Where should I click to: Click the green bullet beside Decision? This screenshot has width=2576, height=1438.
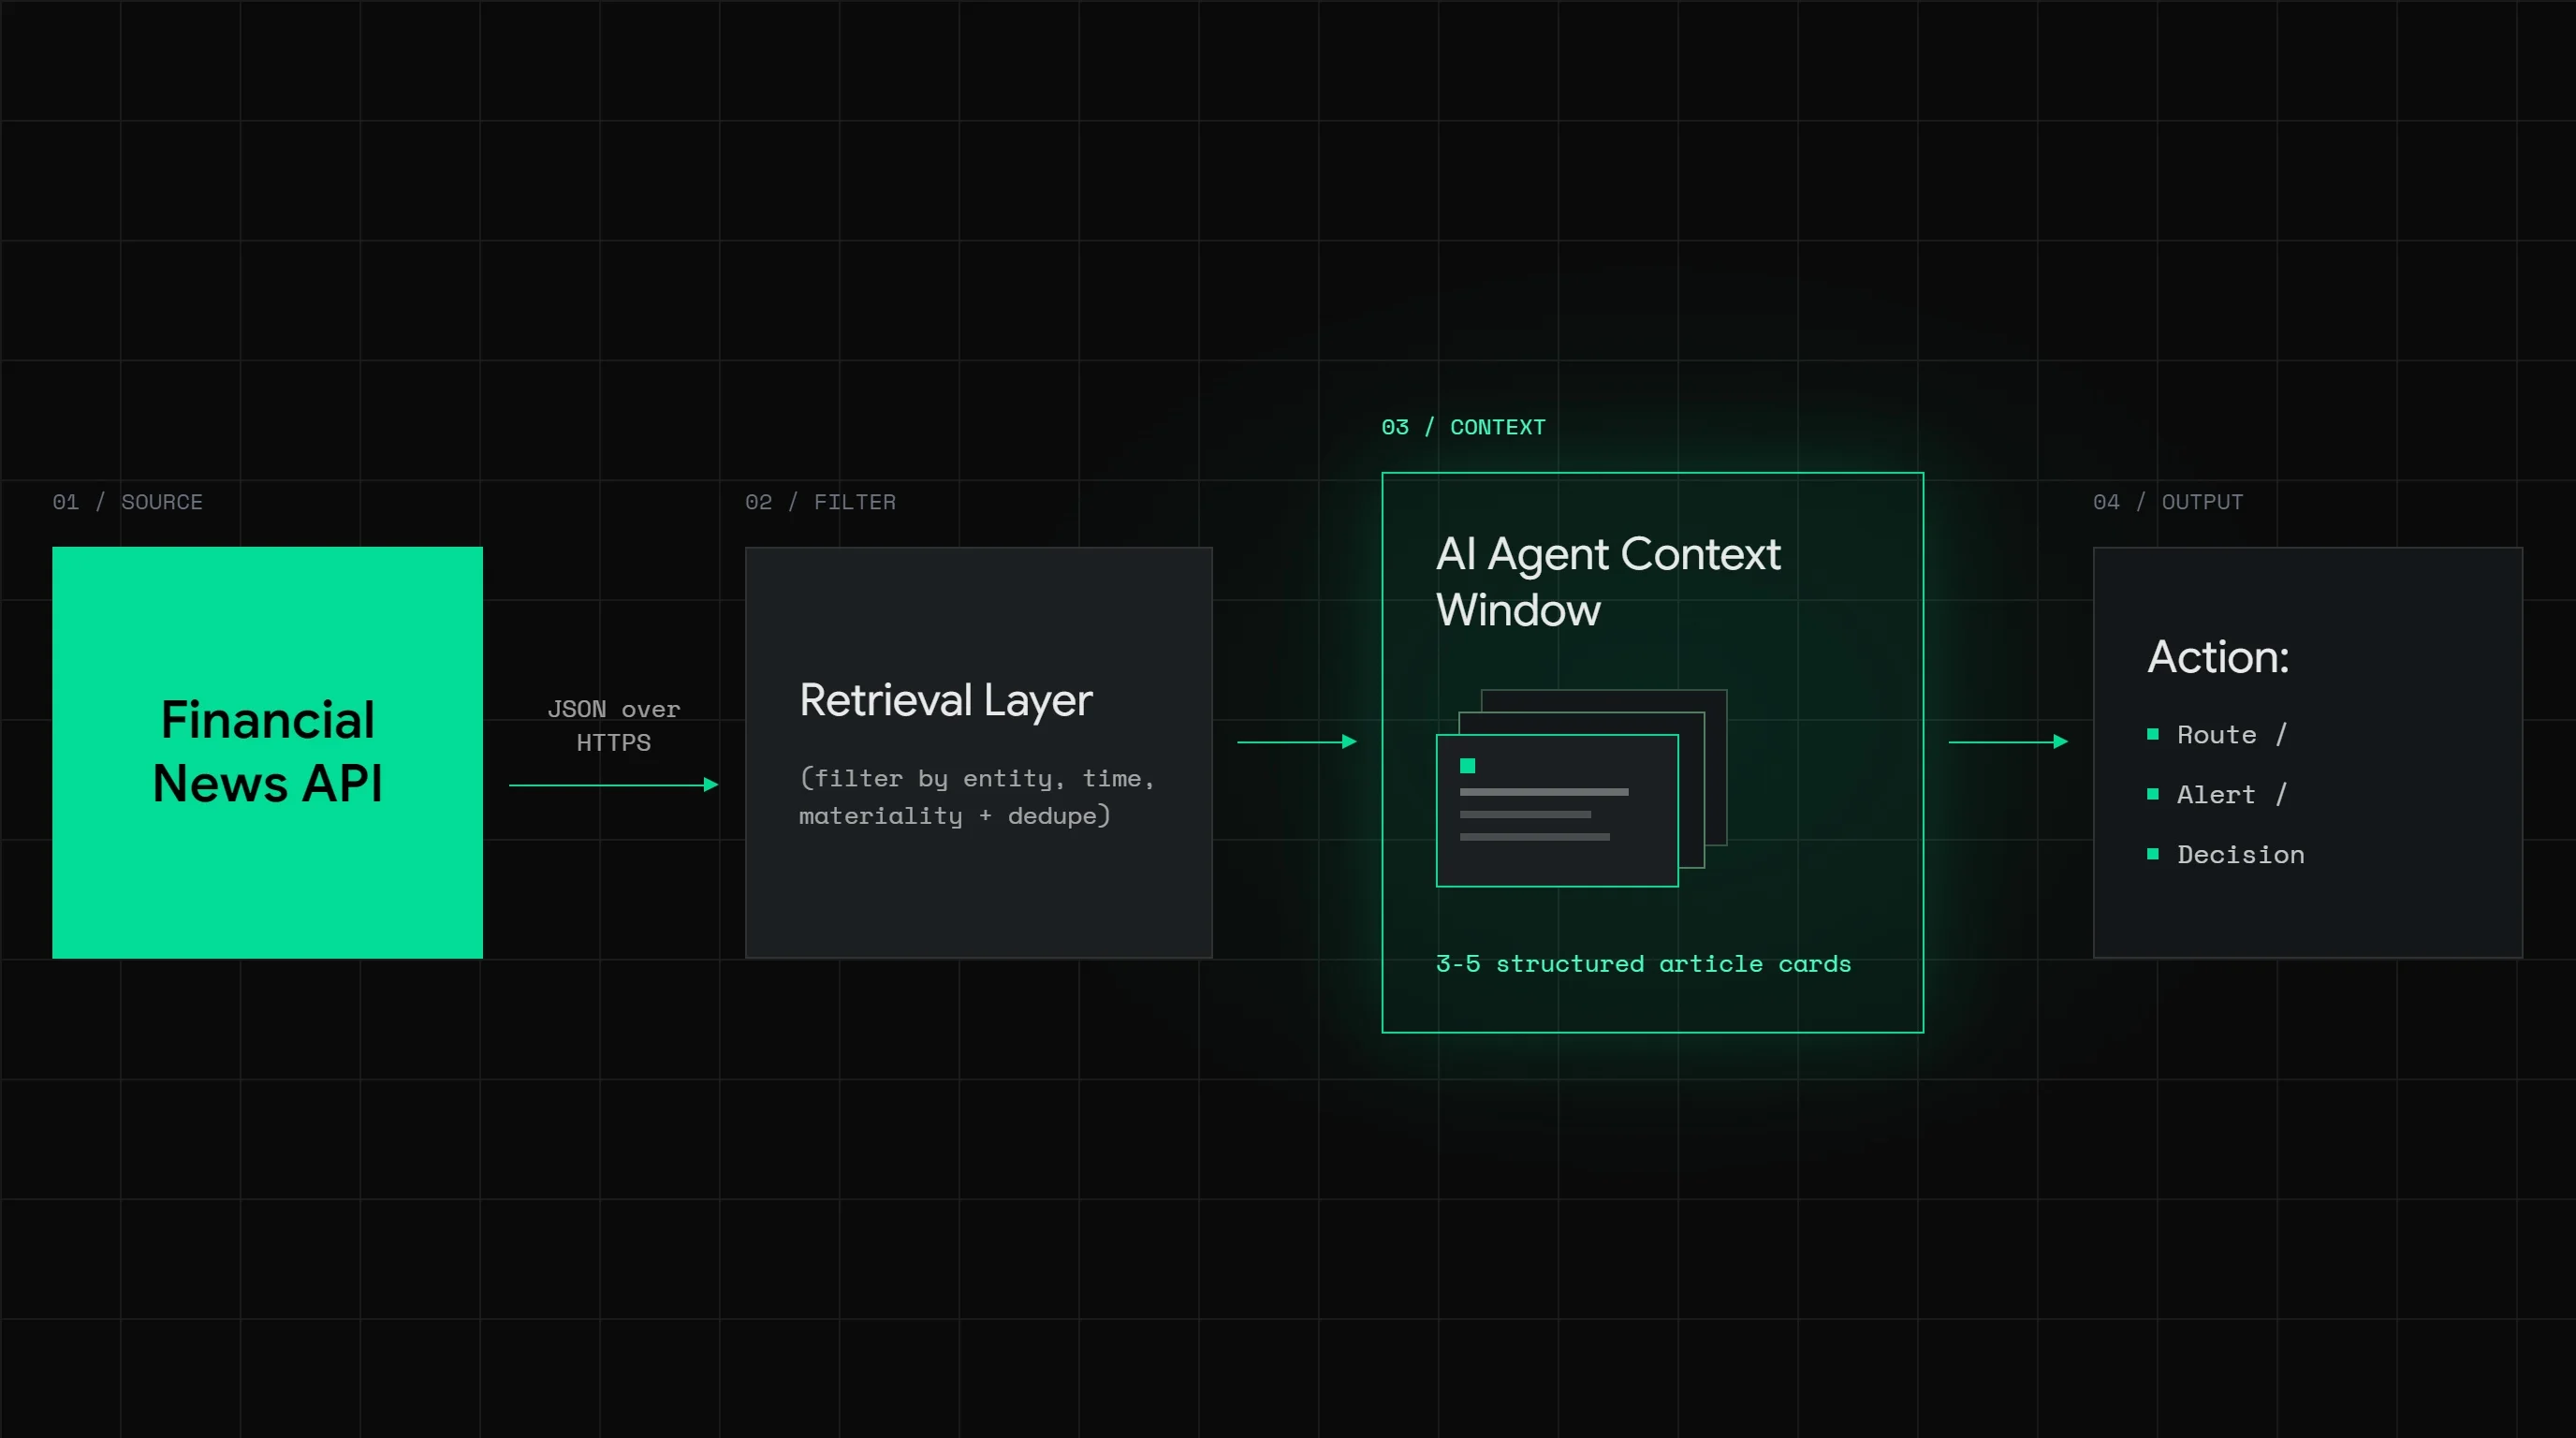pyautogui.click(x=2152, y=854)
